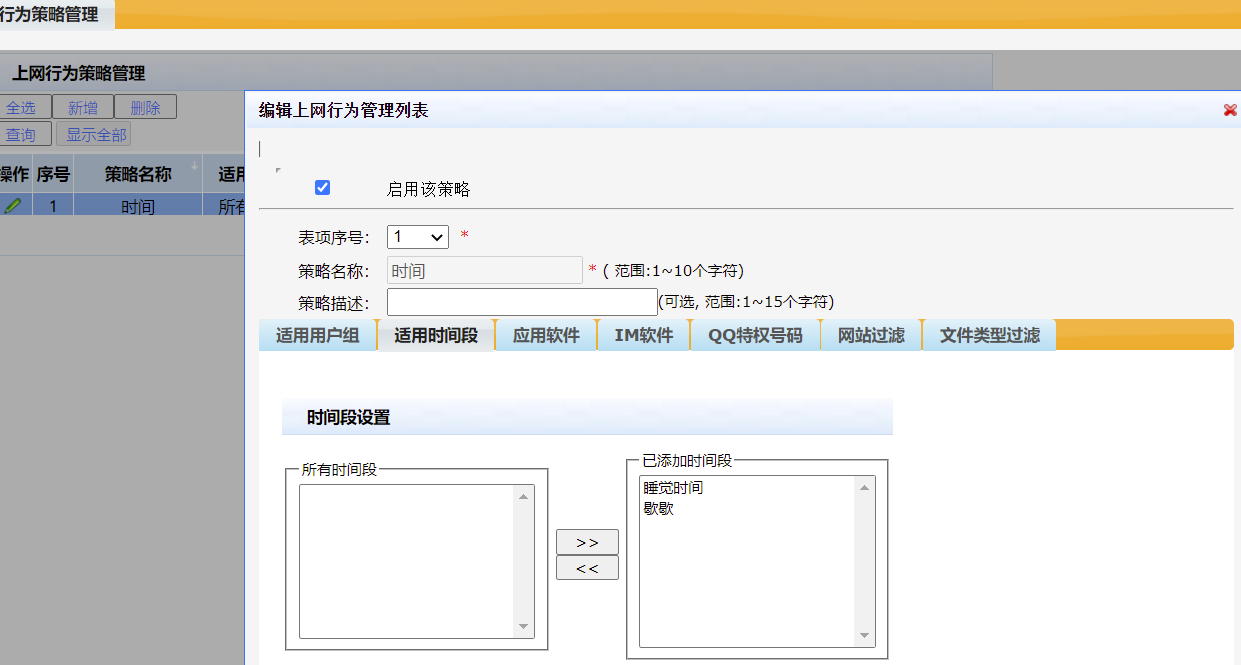1241x665 pixels.
Task: Sort by the 策略名称 column header
Action: click(x=138, y=174)
